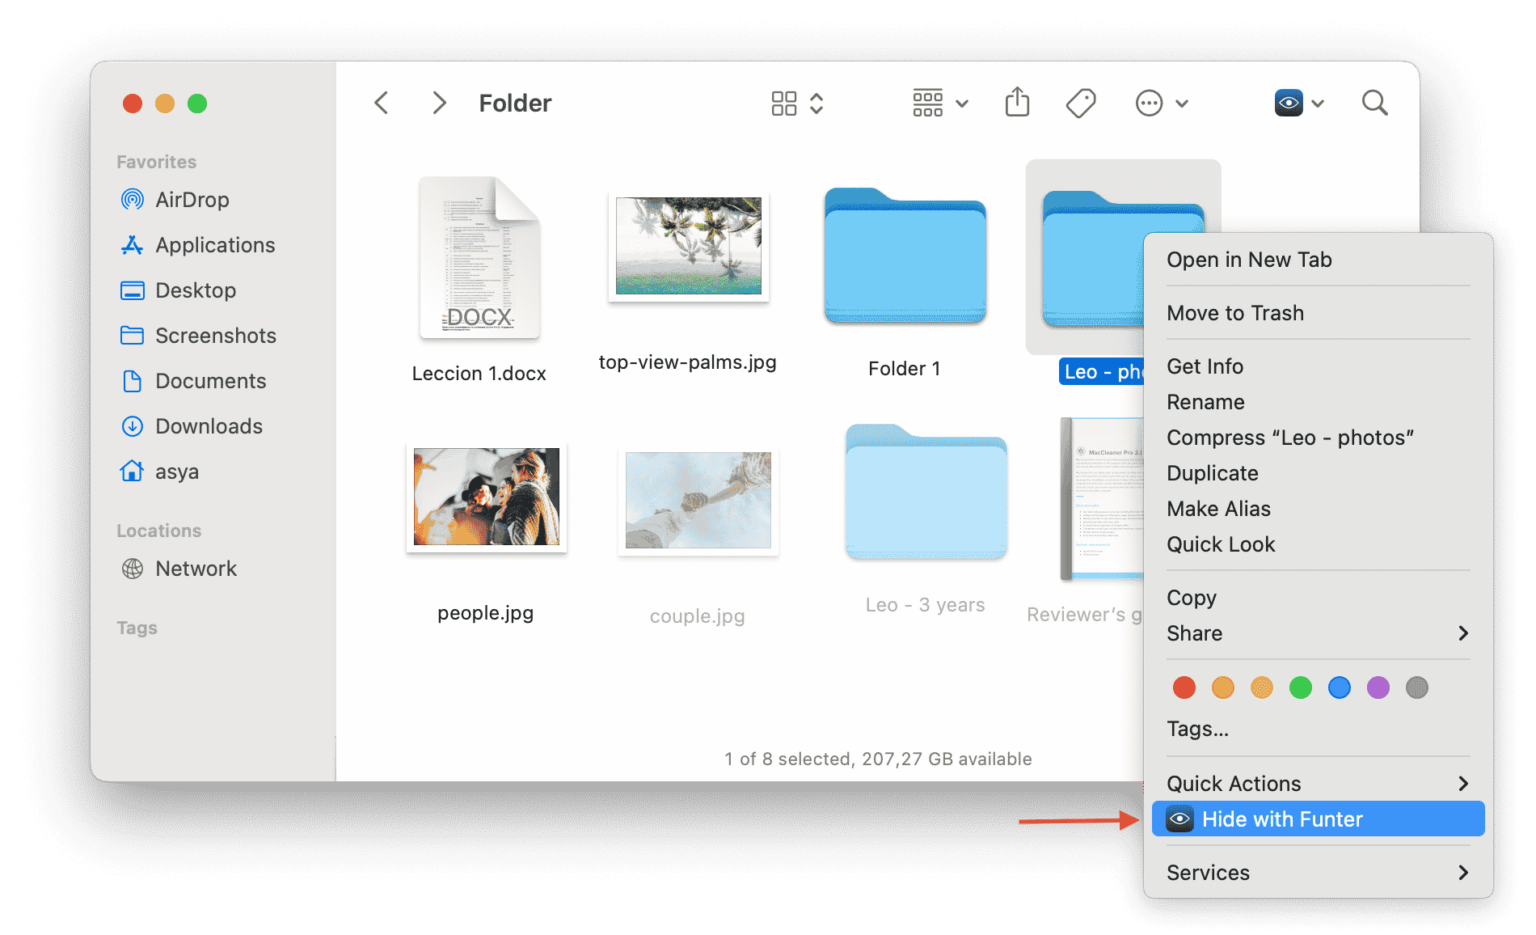Toggle grouping with the group-by icon
Viewport: 1536px width, 935px height.
pyautogui.click(x=928, y=102)
